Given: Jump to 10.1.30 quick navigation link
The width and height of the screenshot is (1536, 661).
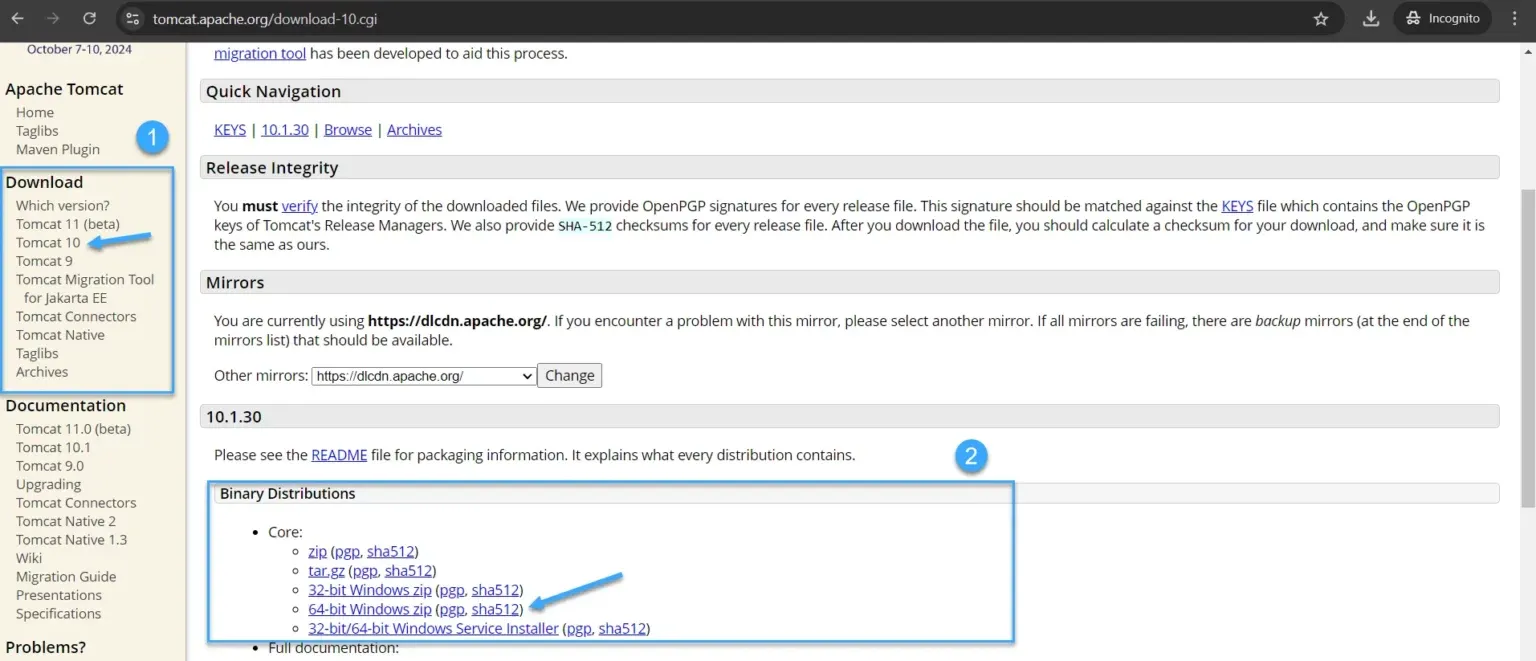Looking at the screenshot, I should [x=285, y=130].
